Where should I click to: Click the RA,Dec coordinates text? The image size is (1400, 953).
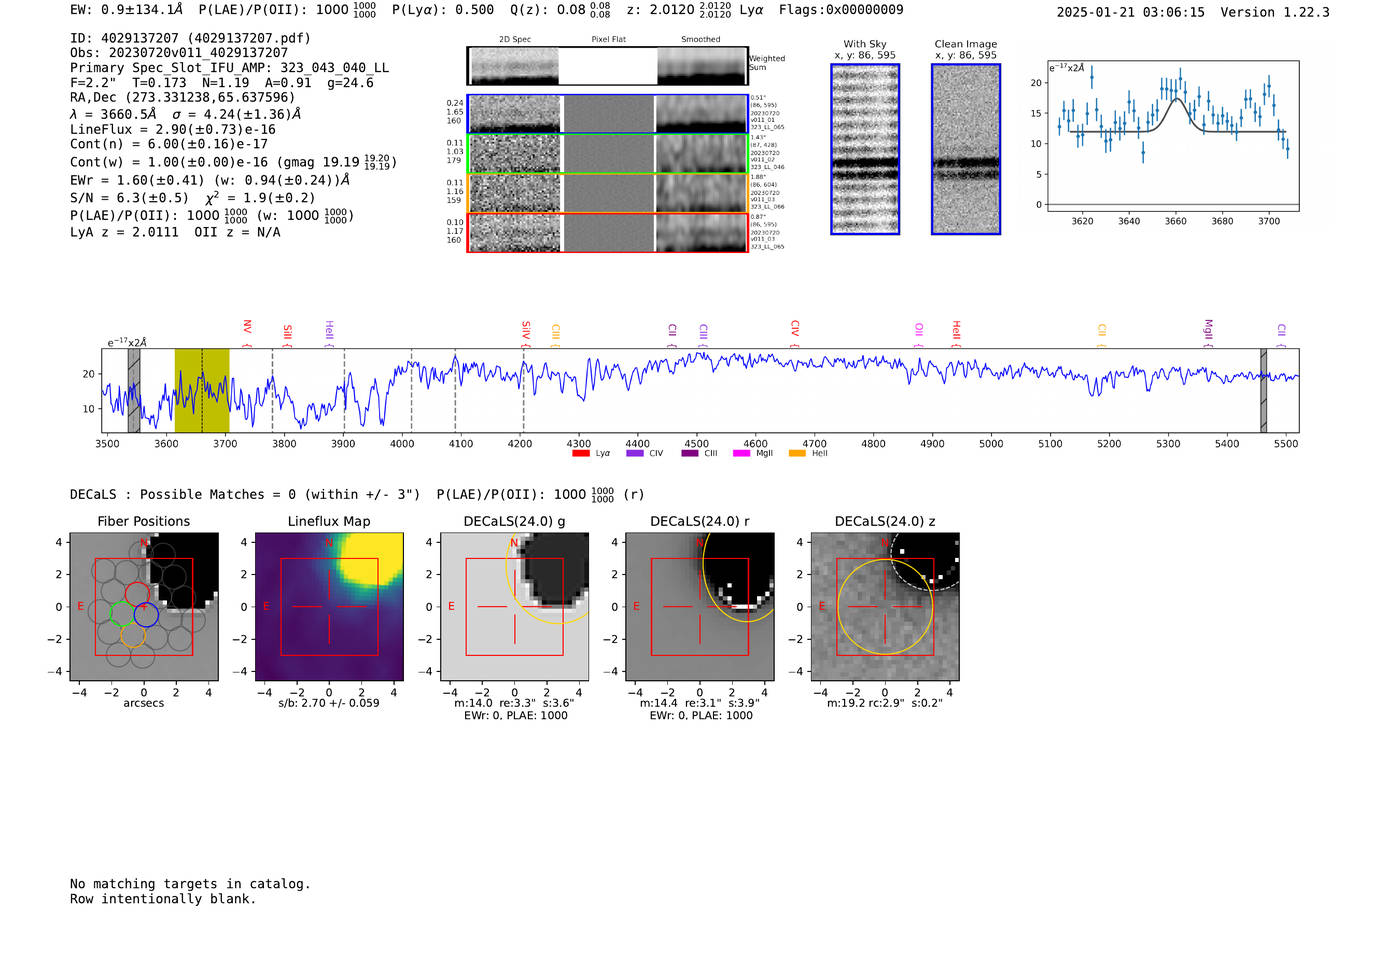[183, 97]
